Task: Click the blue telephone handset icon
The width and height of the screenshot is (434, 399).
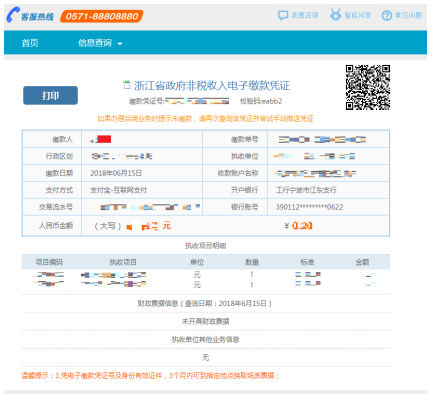Action: tap(13, 15)
